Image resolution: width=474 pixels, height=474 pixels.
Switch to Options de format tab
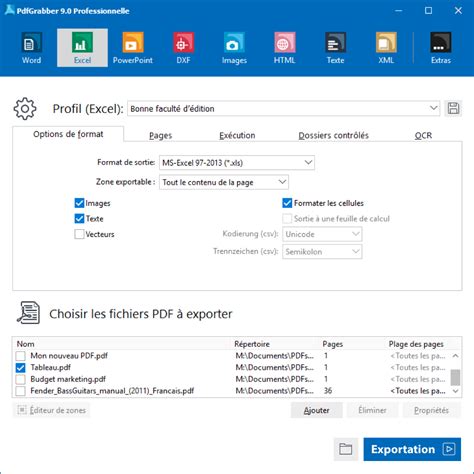click(x=68, y=134)
